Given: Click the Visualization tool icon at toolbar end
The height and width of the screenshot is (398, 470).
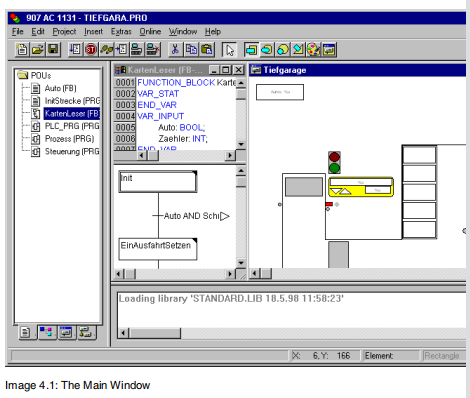Looking at the screenshot, I should pyautogui.click(x=329, y=50).
